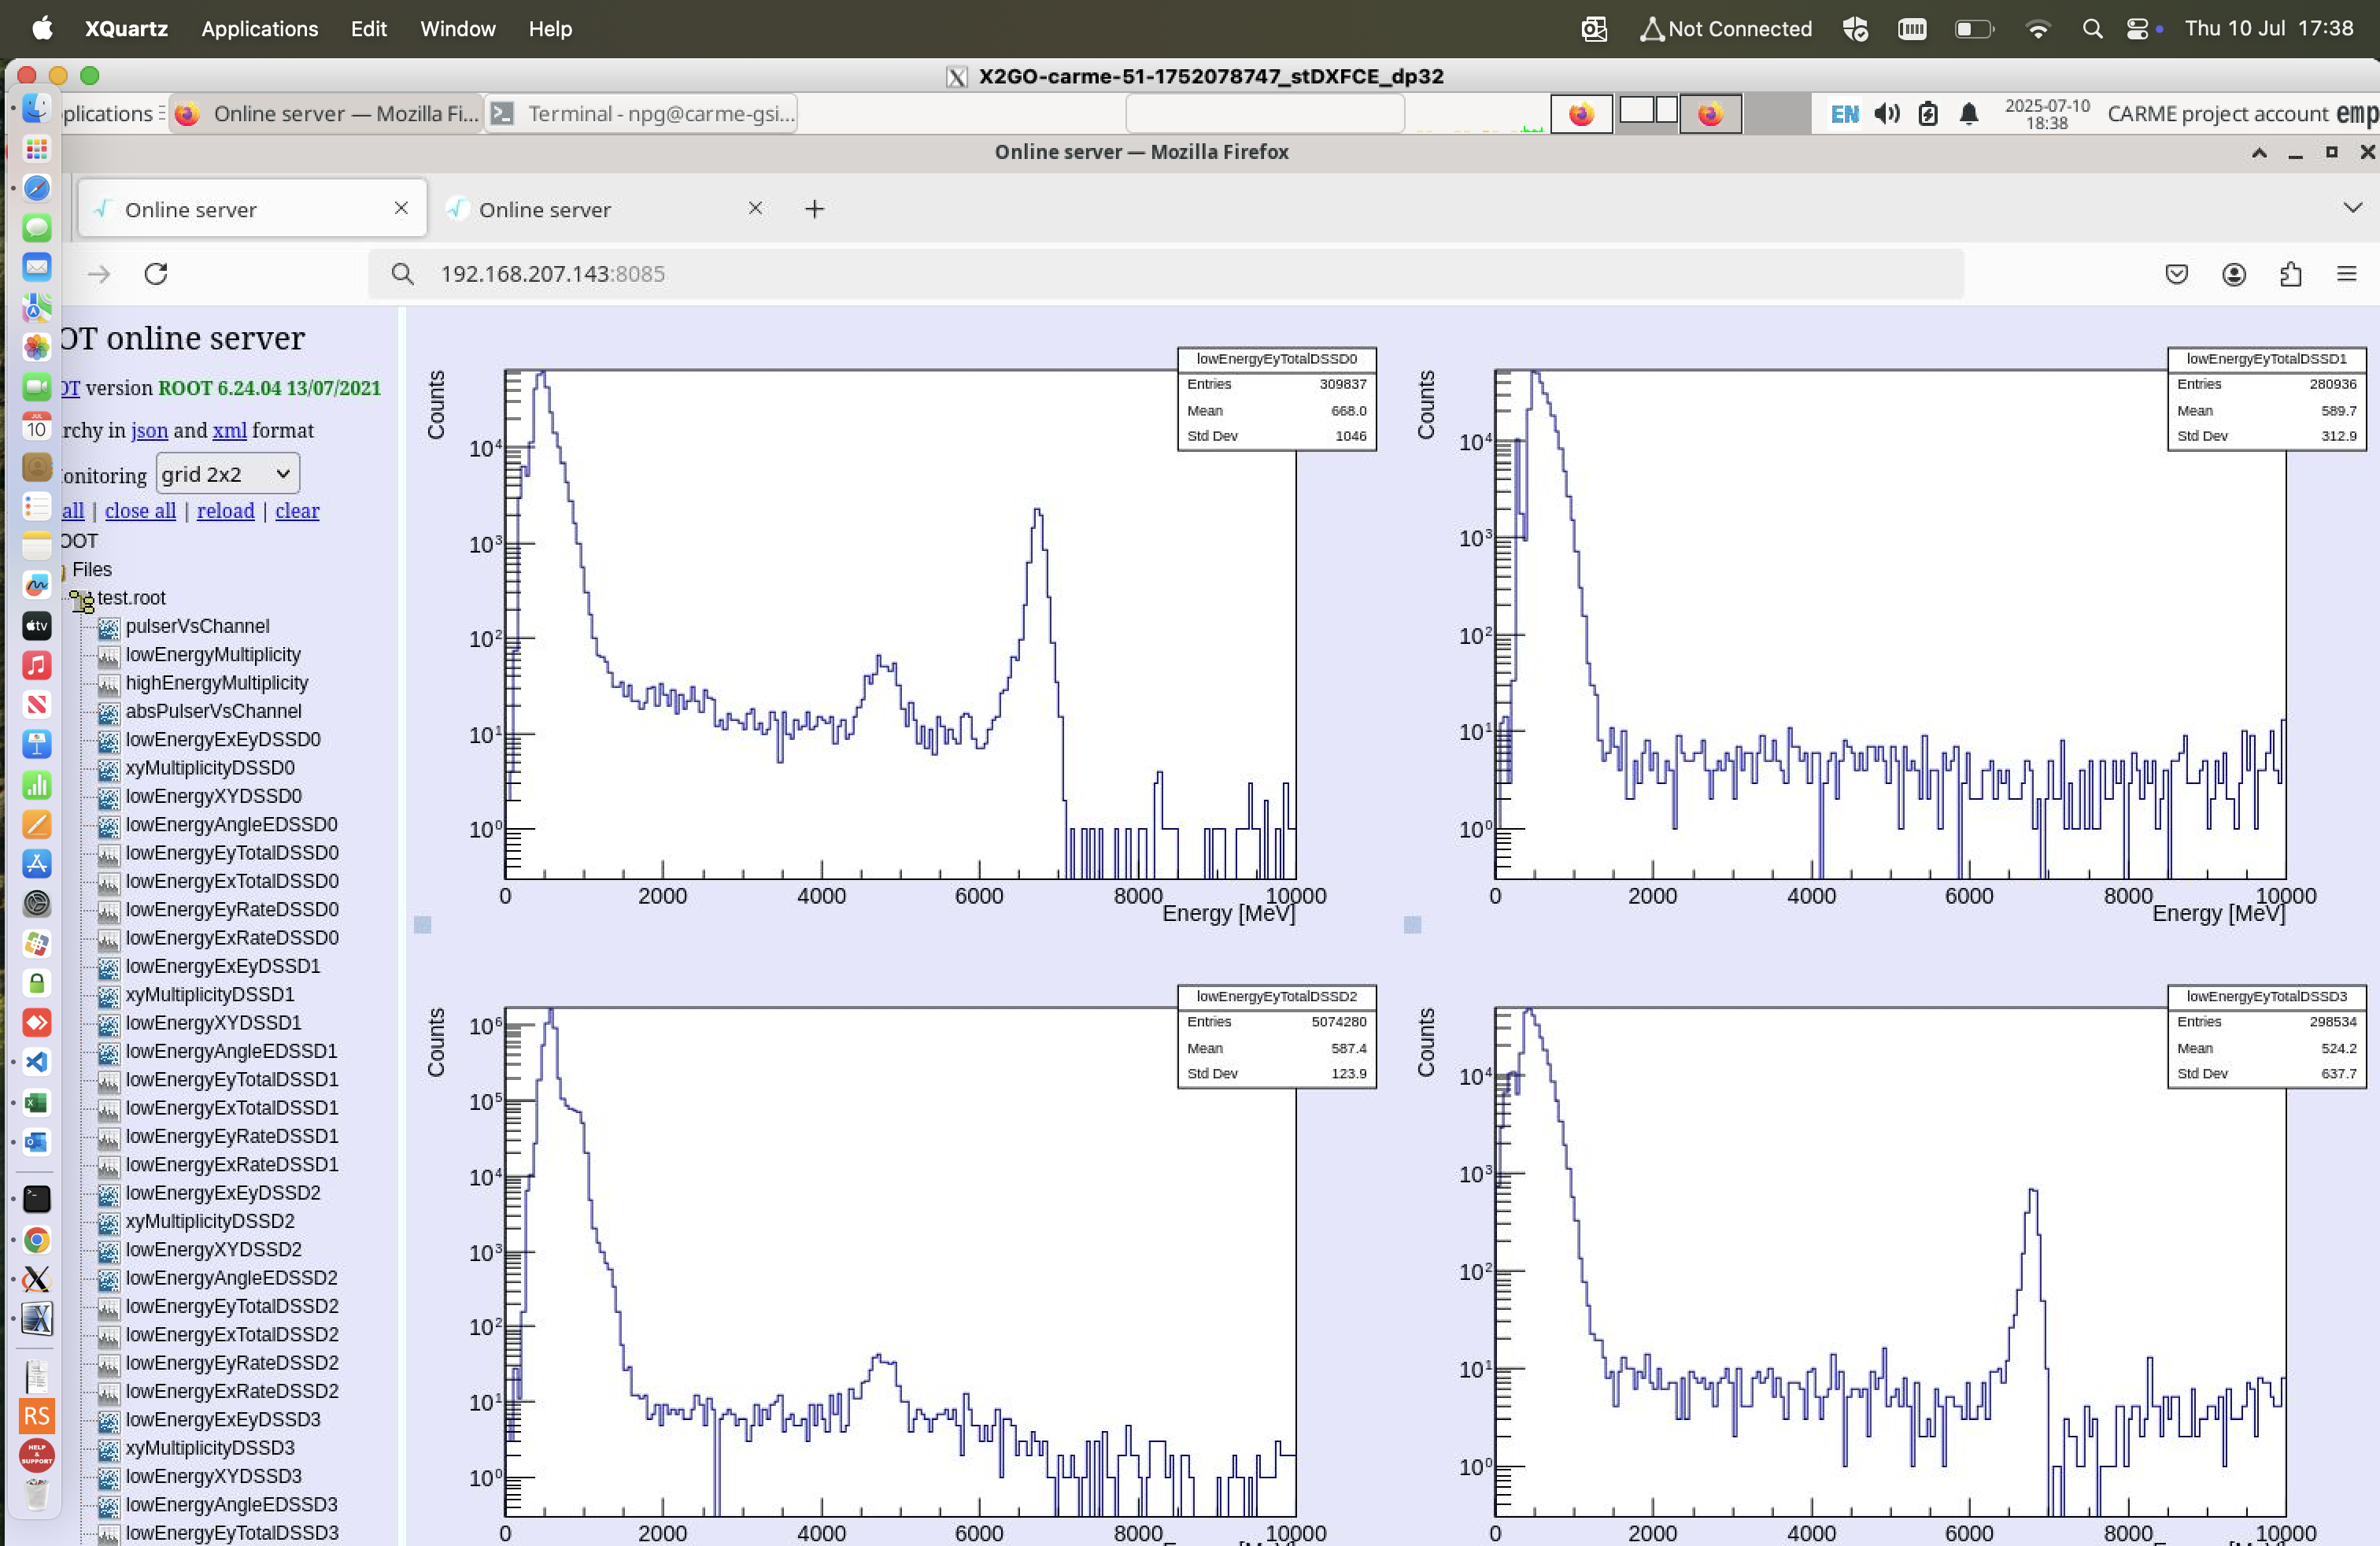This screenshot has width=2380, height=1546.
Task: Click the notification bell in panel
Action: (1968, 114)
